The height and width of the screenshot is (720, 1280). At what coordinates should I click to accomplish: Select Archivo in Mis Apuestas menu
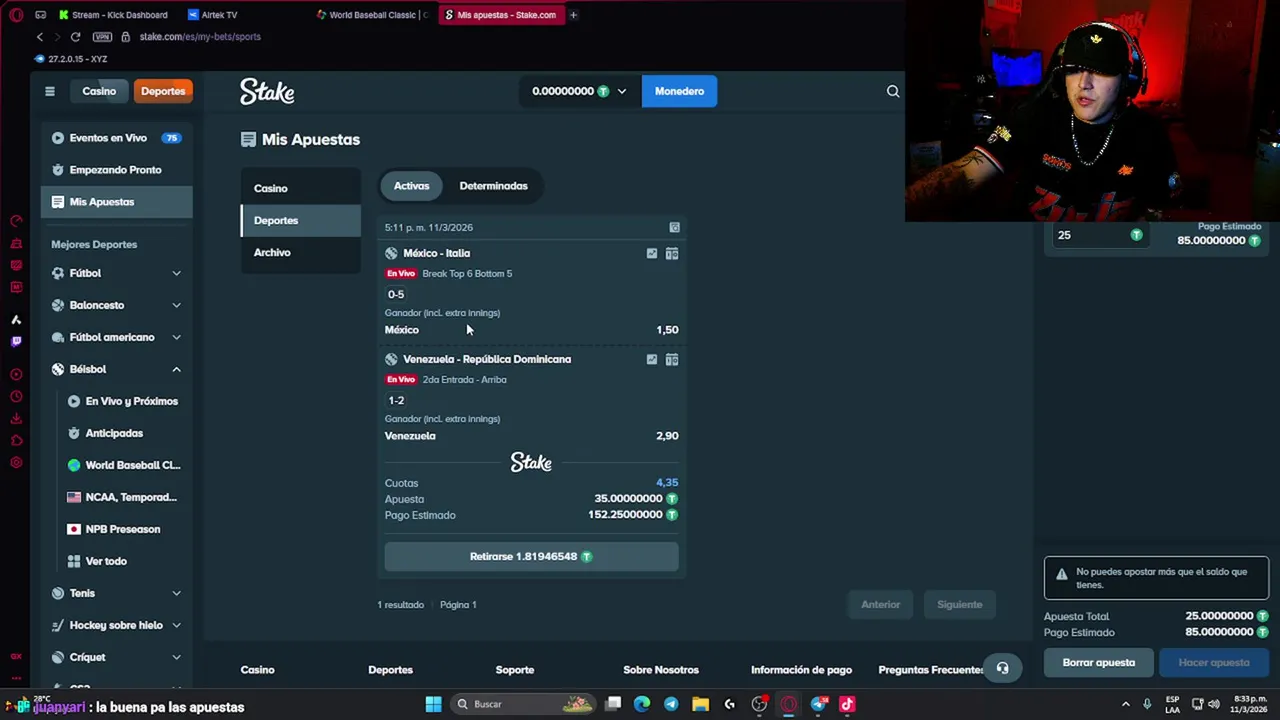[300, 252]
